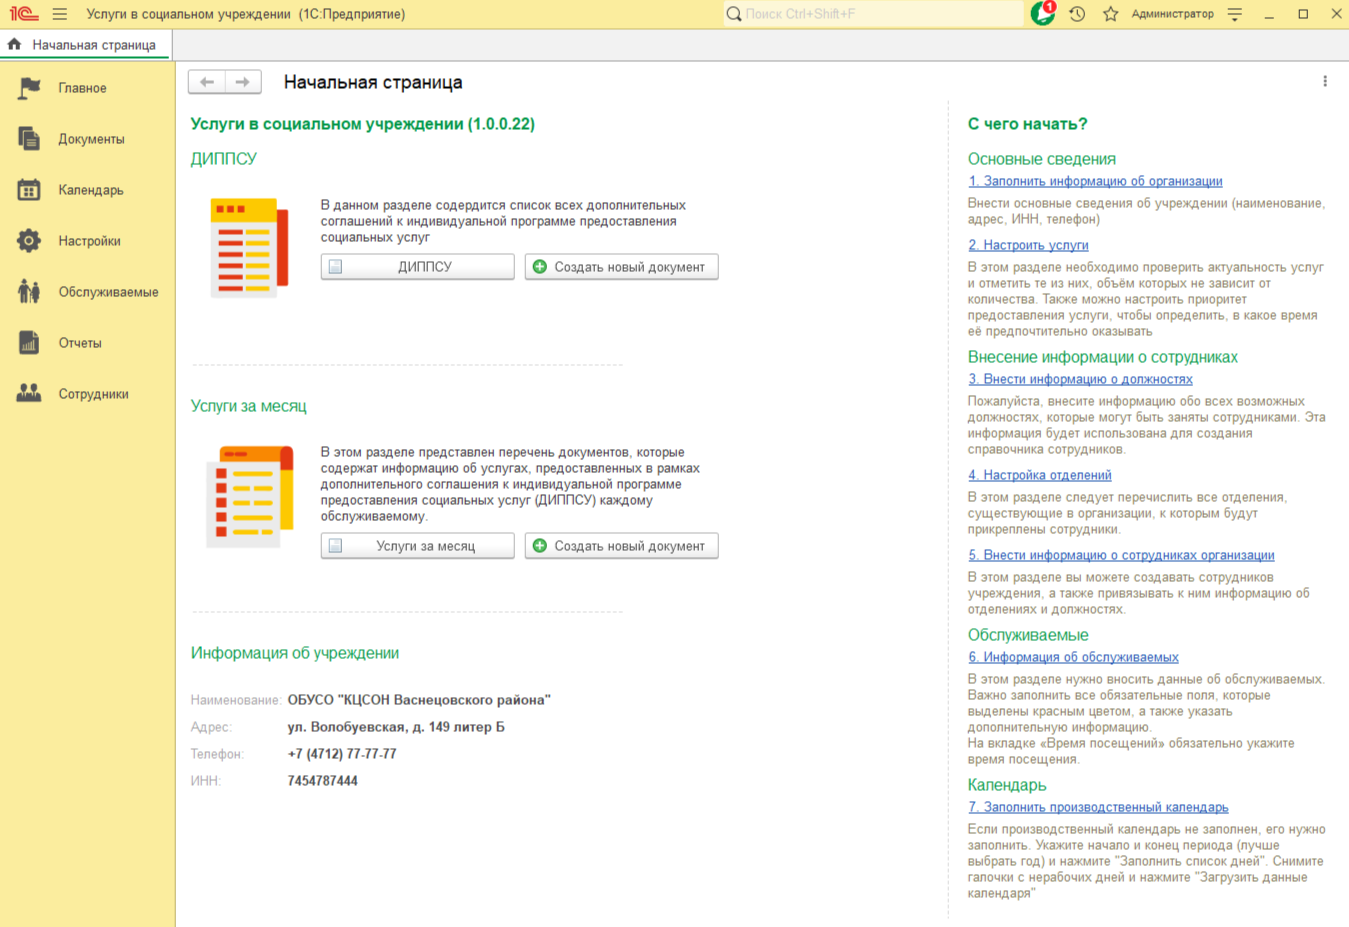The height and width of the screenshot is (927, 1349).
Task: Open Настройки gear icon
Action: [29, 241]
